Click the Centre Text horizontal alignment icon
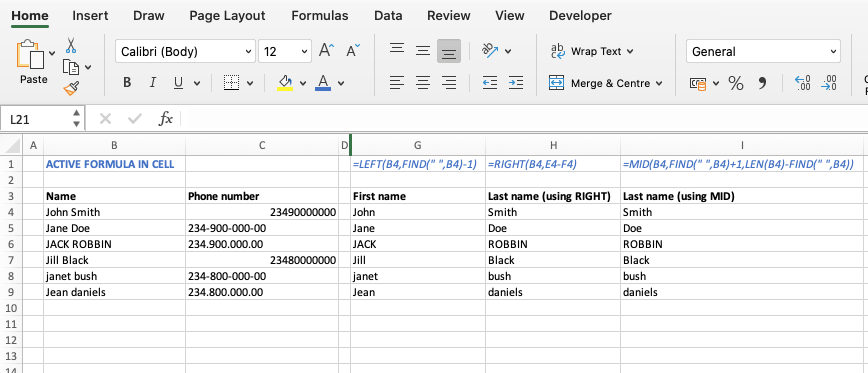Screen dimensions: 868x373 click(423, 83)
